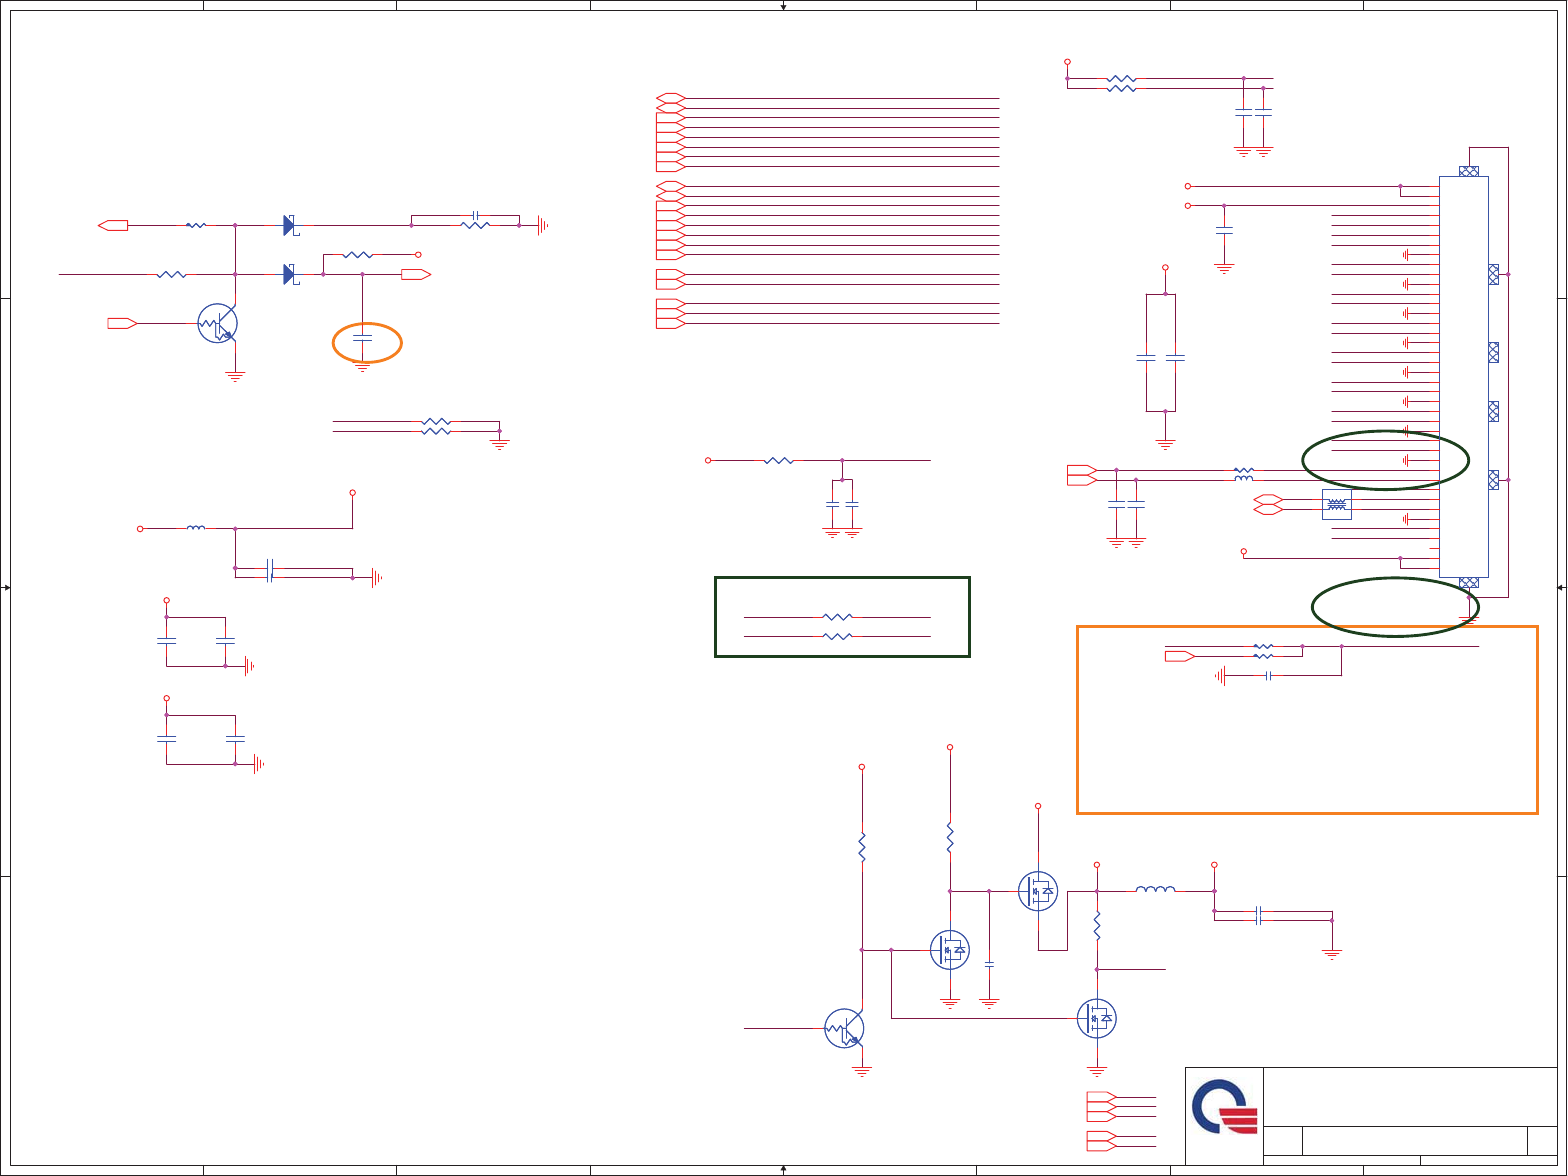Pick the lower Schottky diode near the output port

(290, 274)
